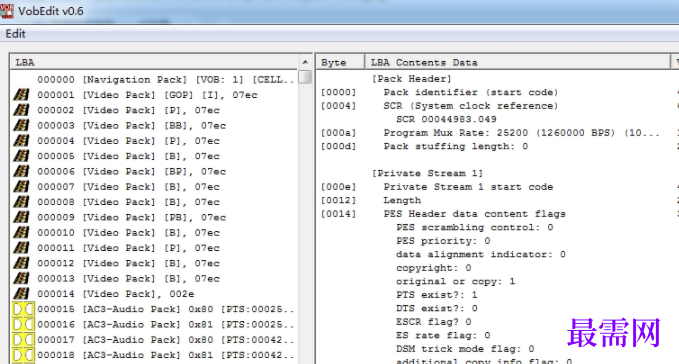Click video pack icon for LBA 000014
The width and height of the screenshot is (679, 364).
pos(21,293)
